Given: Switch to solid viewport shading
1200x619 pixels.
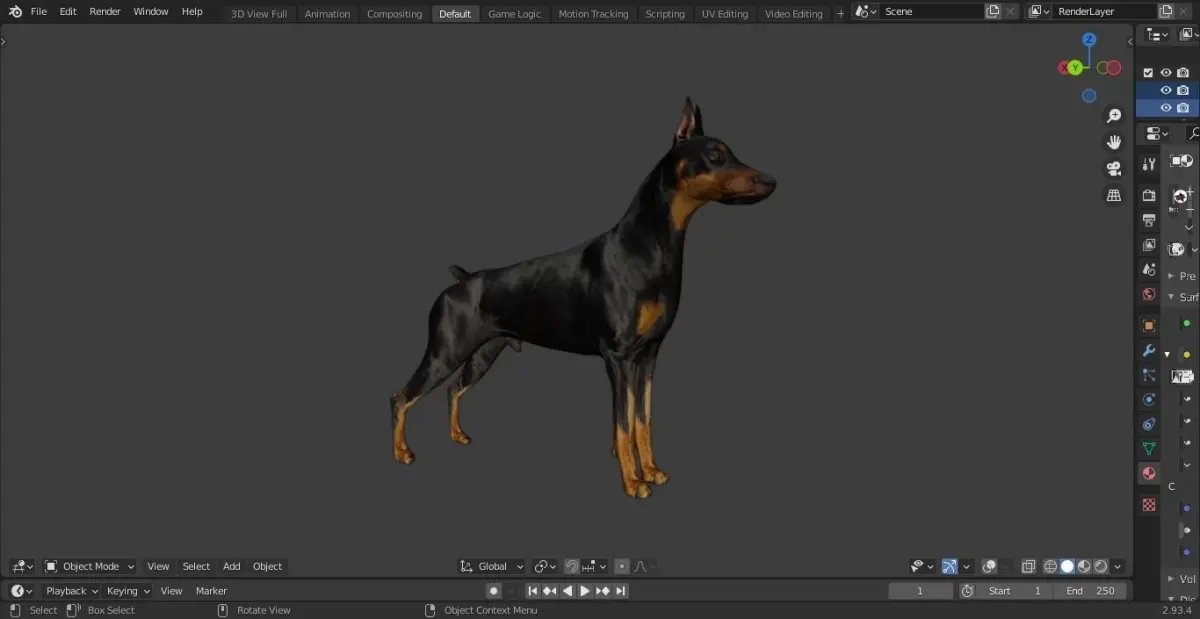Looking at the screenshot, I should tap(1067, 566).
